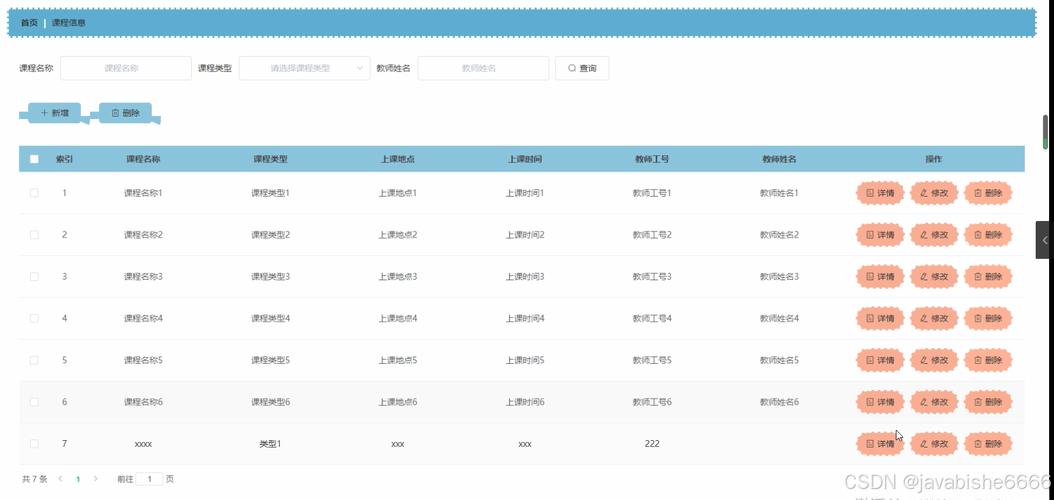Click cell 222 in row 7
Screen dimensions: 1054x500
click(x=652, y=444)
